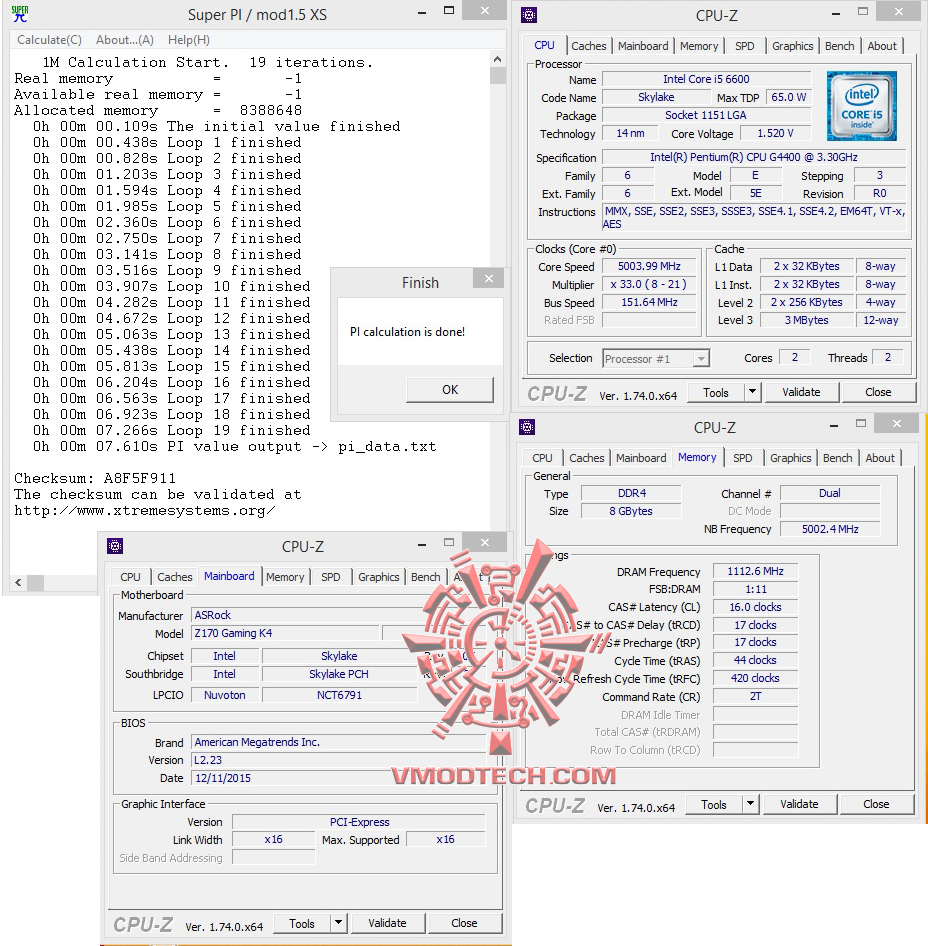This screenshot has width=928, height=946.
Task: Switch to Mainboard tab in Memory CPU-Z window
Action: tap(641, 458)
